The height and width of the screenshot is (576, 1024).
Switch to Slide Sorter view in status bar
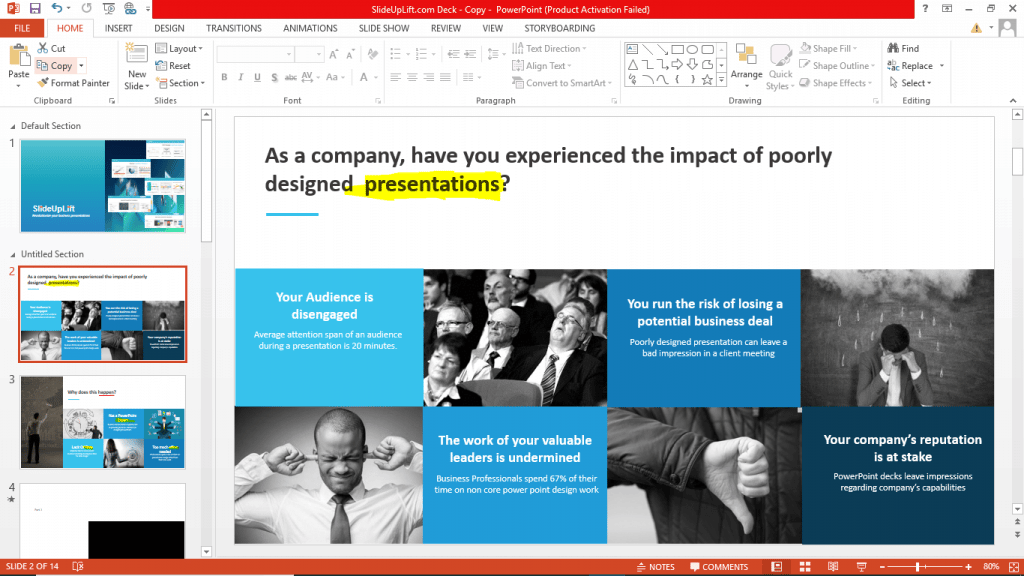[805, 566]
